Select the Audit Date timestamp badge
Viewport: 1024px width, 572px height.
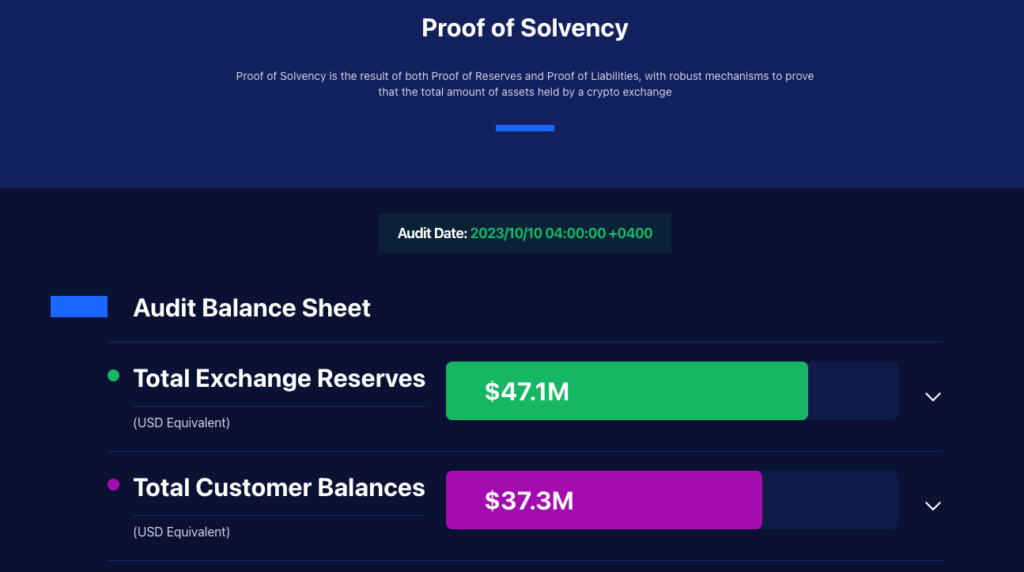pos(525,233)
